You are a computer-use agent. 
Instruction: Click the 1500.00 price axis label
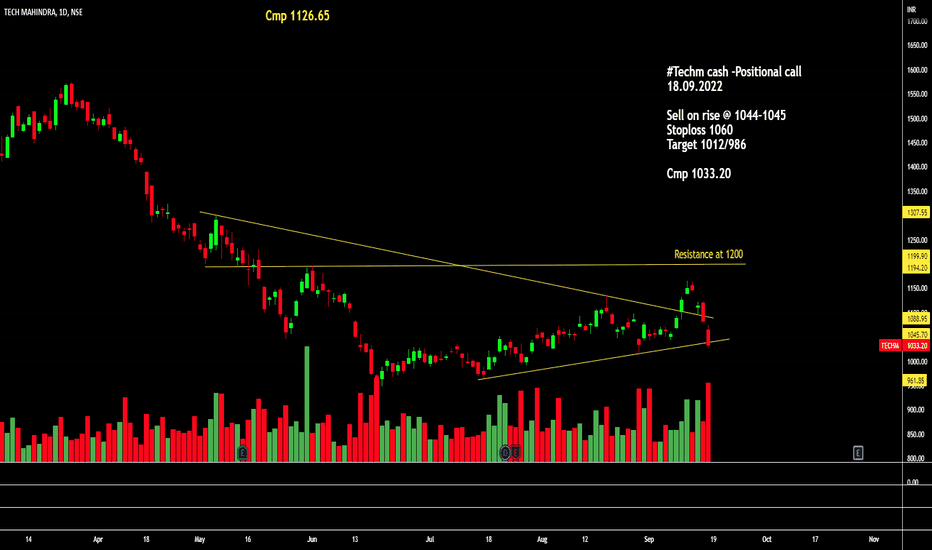coord(917,119)
